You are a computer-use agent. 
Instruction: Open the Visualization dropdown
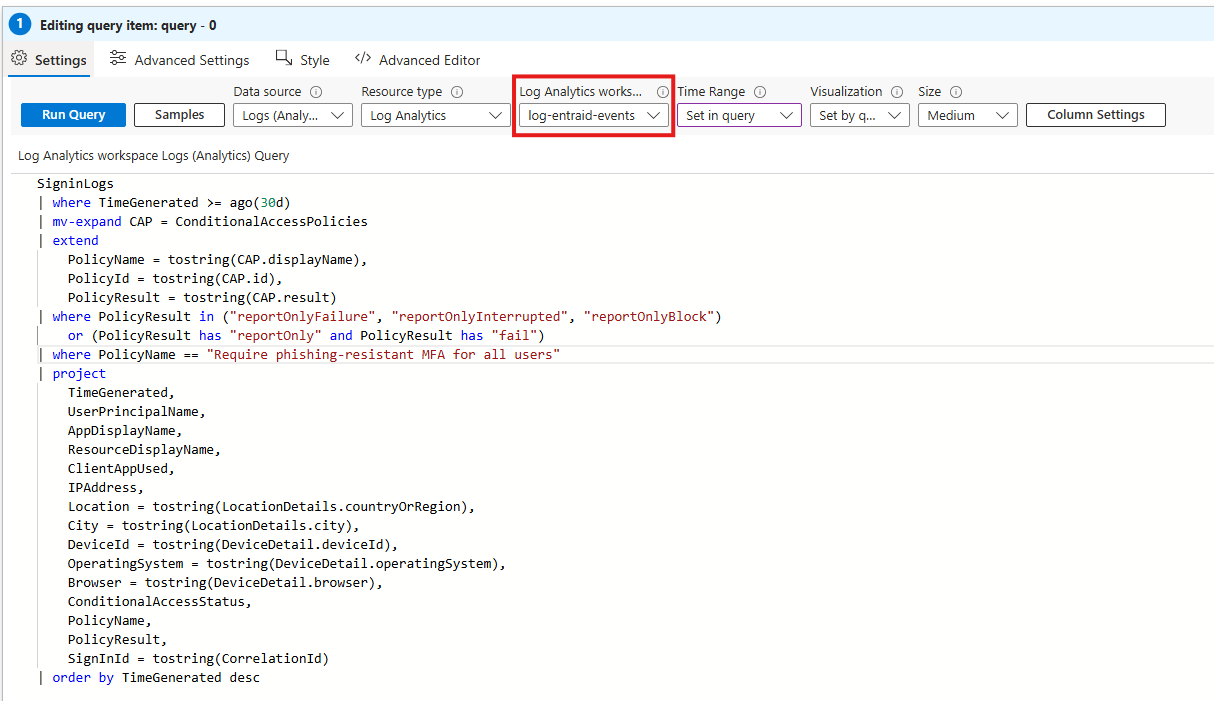click(858, 114)
